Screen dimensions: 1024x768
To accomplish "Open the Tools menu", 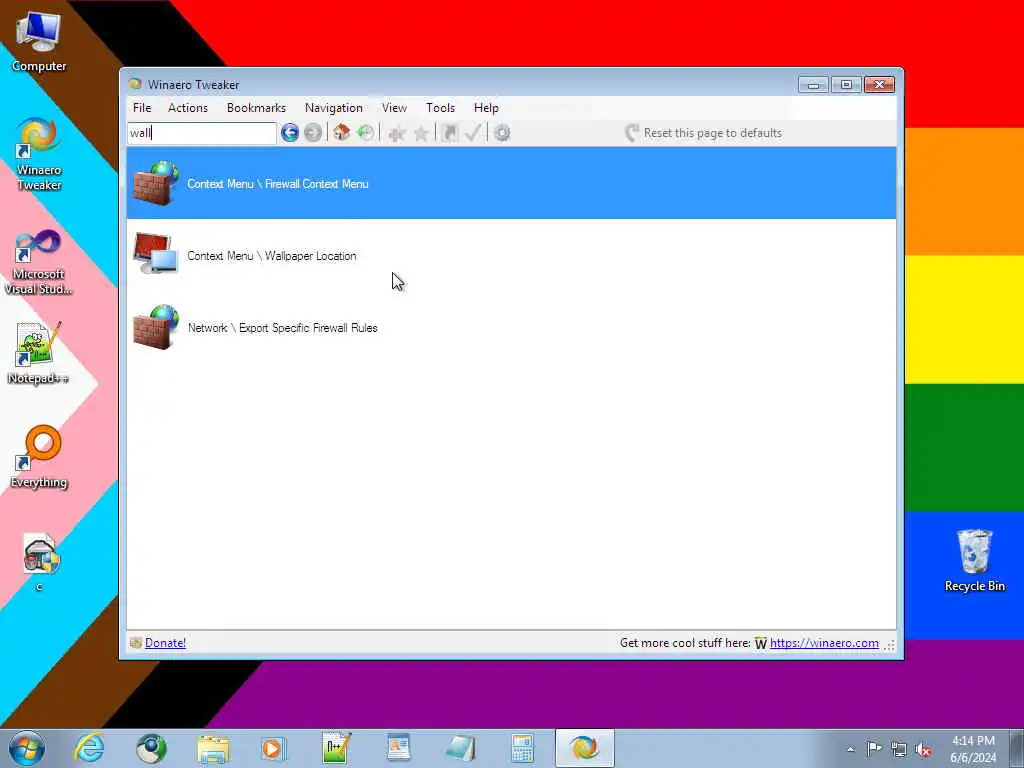I will (x=440, y=108).
